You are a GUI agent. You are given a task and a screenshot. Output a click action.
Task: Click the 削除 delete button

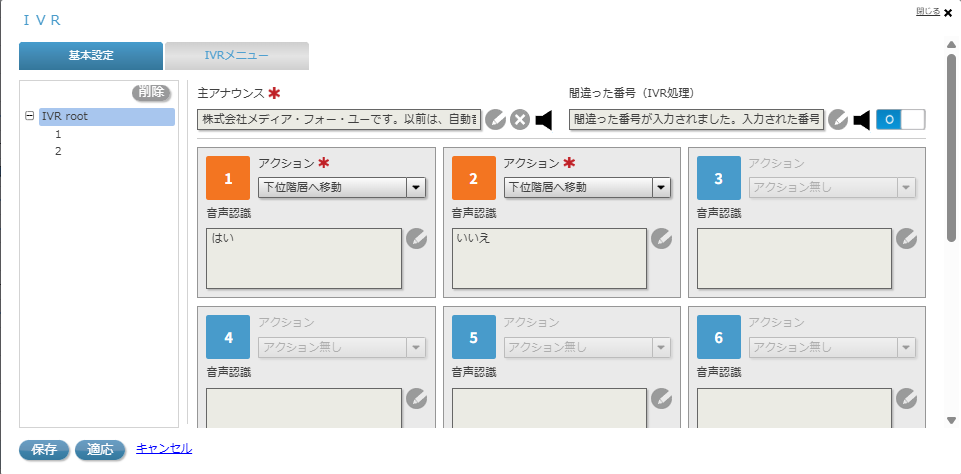(152, 92)
